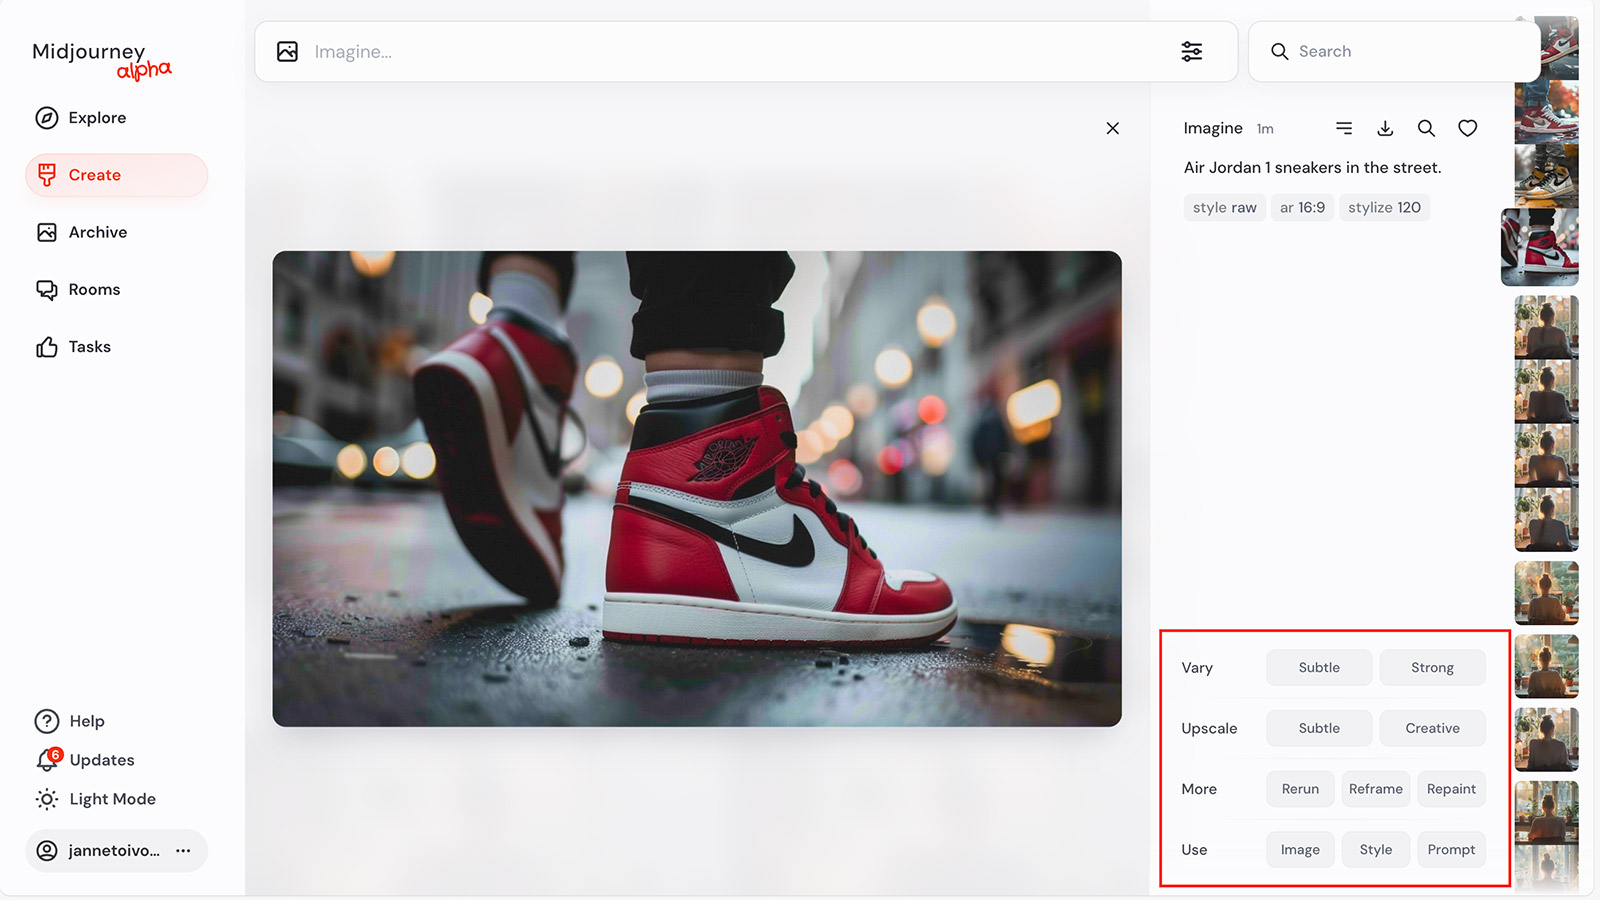This screenshot has height=900, width=1600.
Task: Open the options menu lines icon
Action: click(1344, 128)
